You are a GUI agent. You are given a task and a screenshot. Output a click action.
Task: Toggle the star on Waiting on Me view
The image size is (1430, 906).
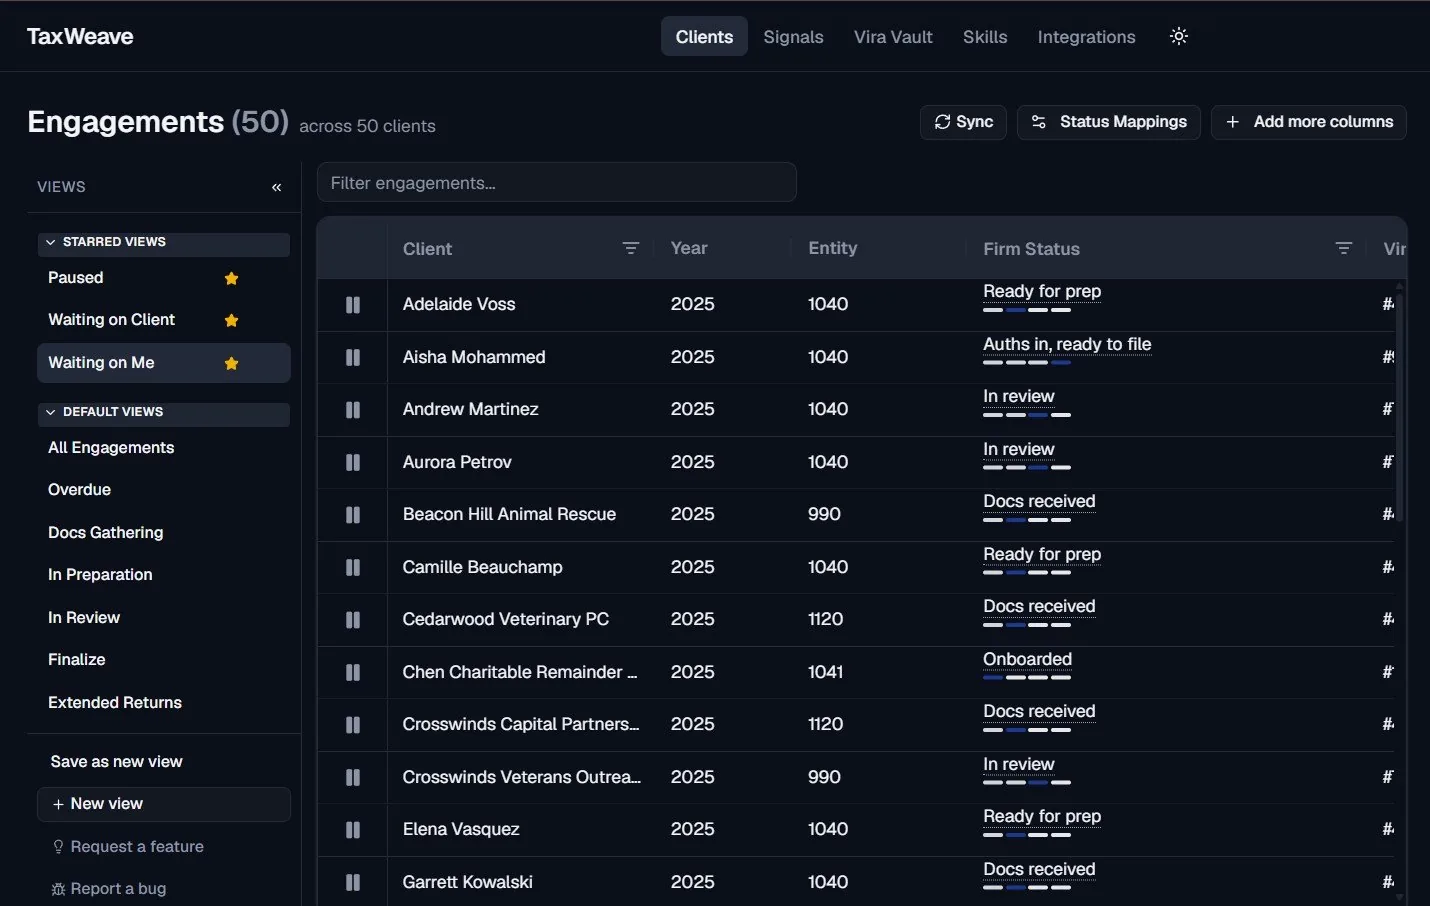231,363
